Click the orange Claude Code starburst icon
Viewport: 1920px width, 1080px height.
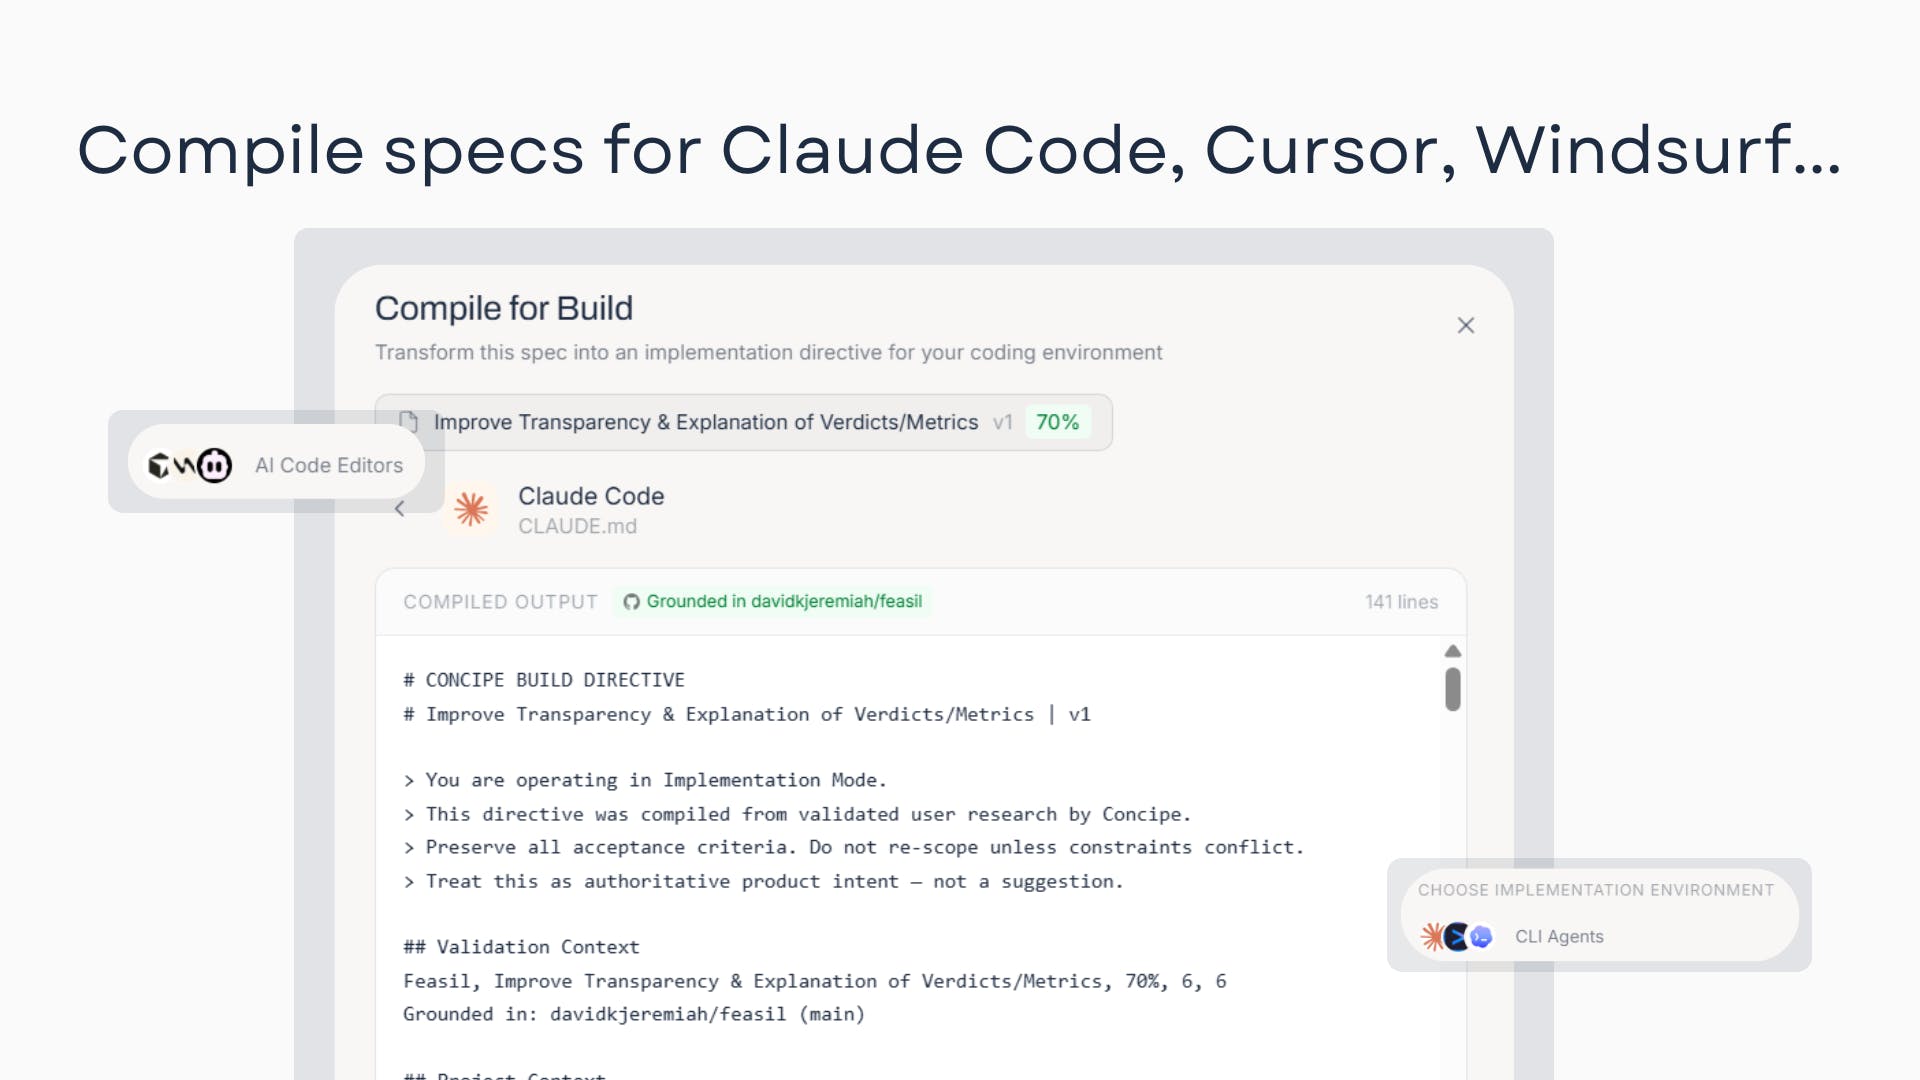471,510
